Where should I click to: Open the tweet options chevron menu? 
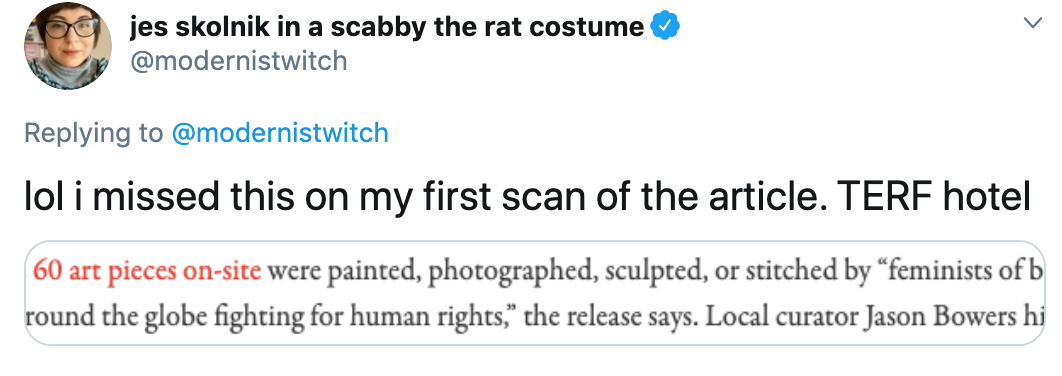1032,23
